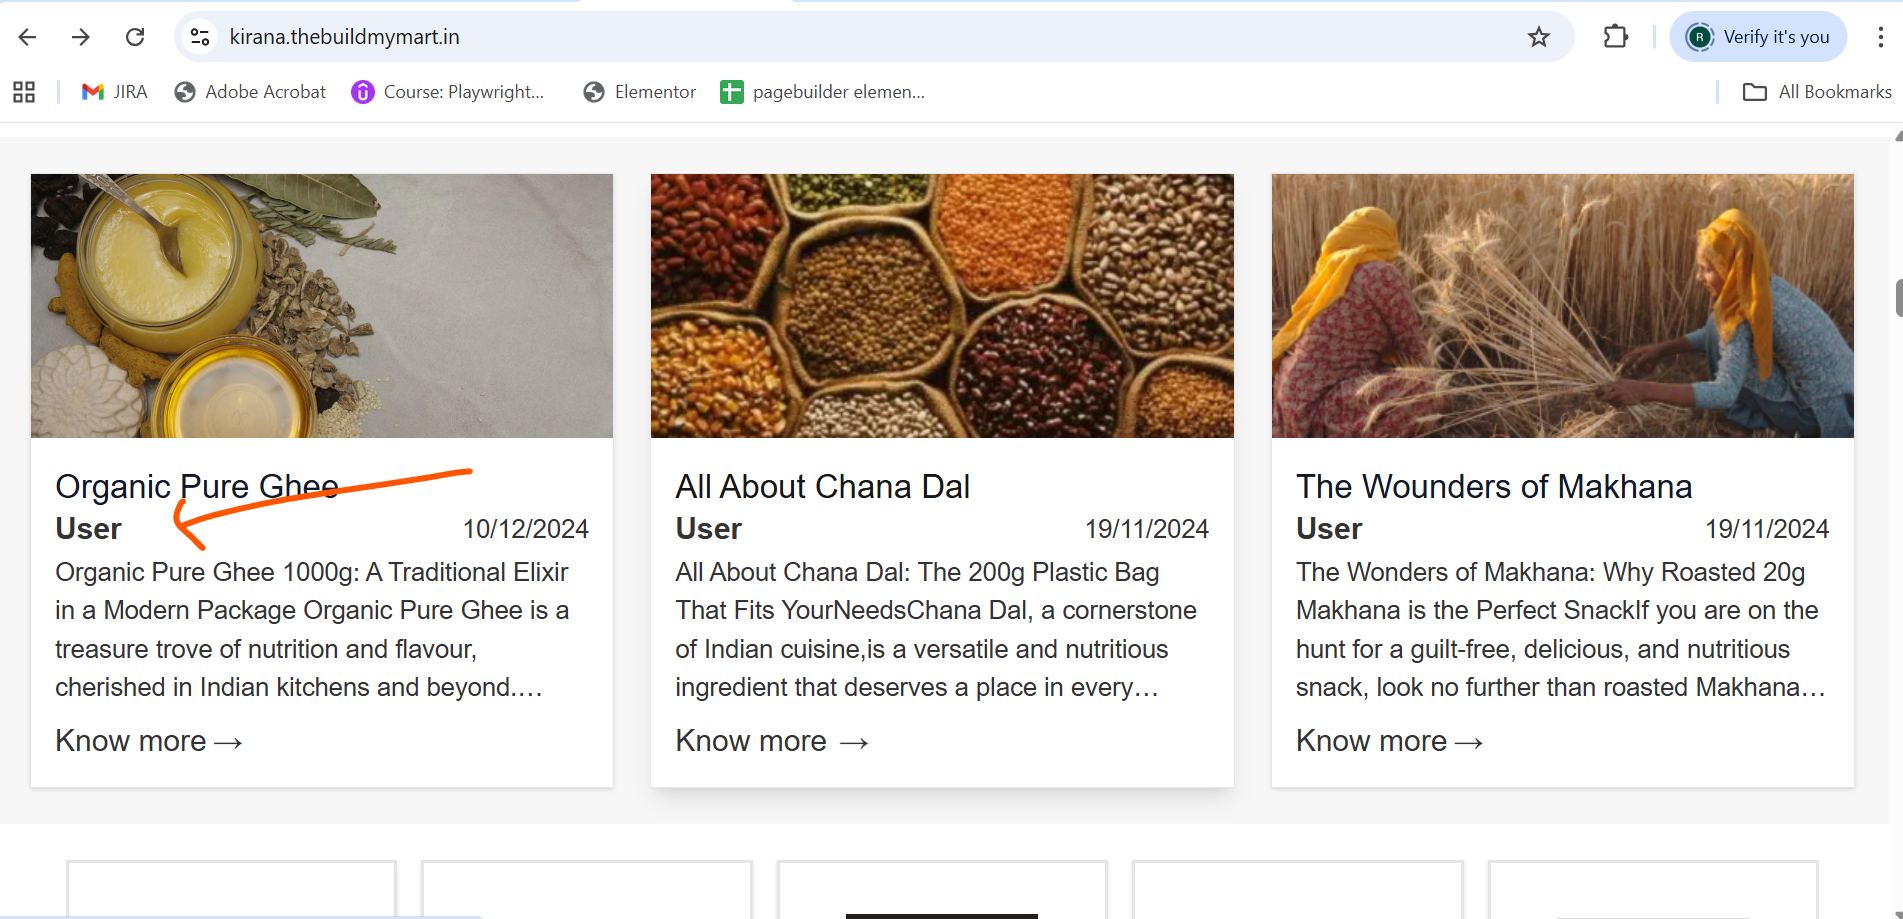Click the 19/11/2024 date on Makhana card

[1767, 529]
